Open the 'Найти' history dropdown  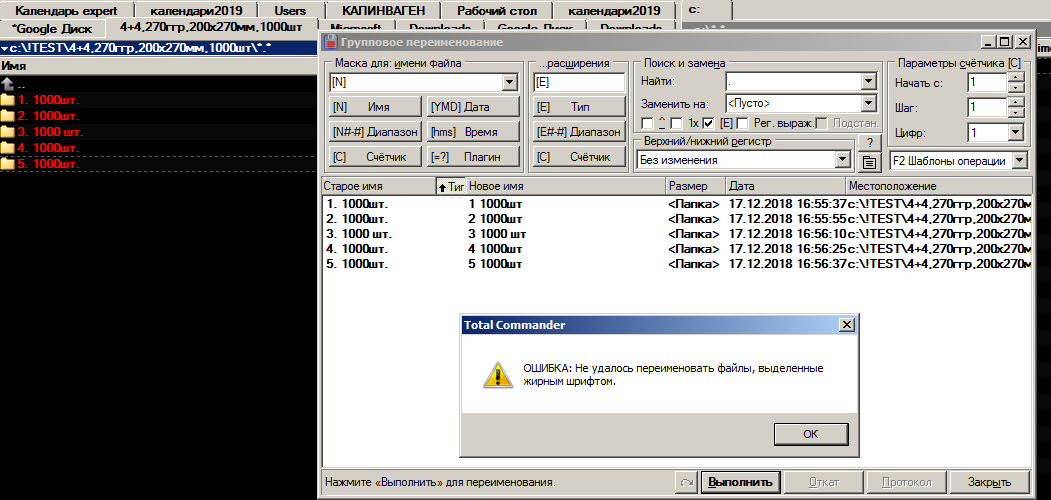pos(869,82)
